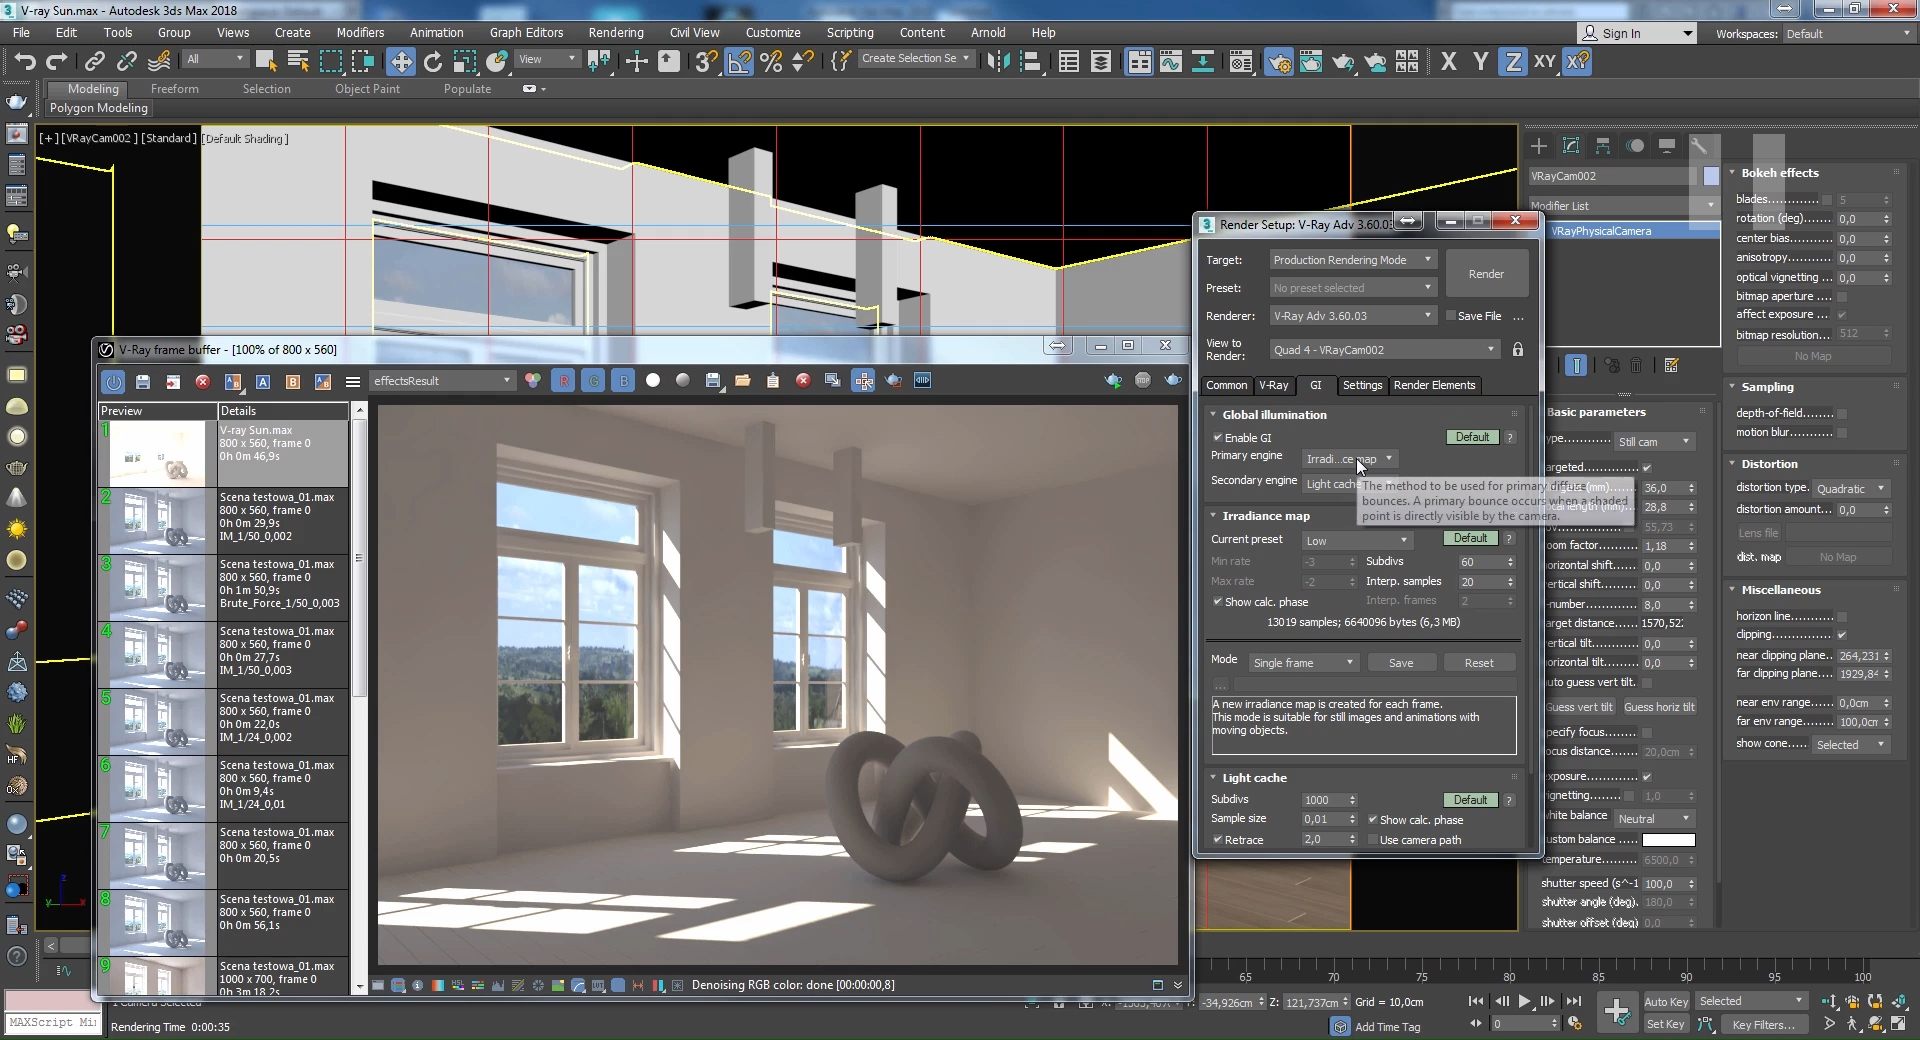The height and width of the screenshot is (1040, 1920).
Task: Open the Rendering menu
Action: click(x=616, y=33)
